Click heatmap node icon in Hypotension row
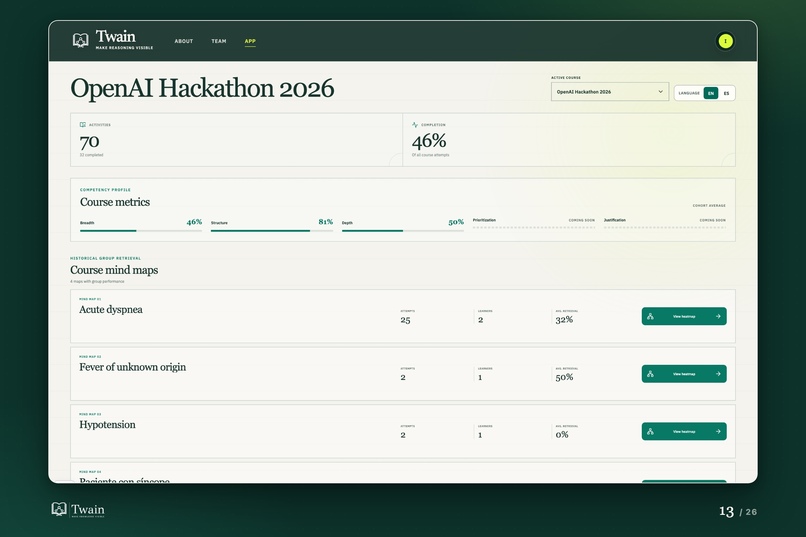Screen dimensions: 806x537 click(650, 432)
